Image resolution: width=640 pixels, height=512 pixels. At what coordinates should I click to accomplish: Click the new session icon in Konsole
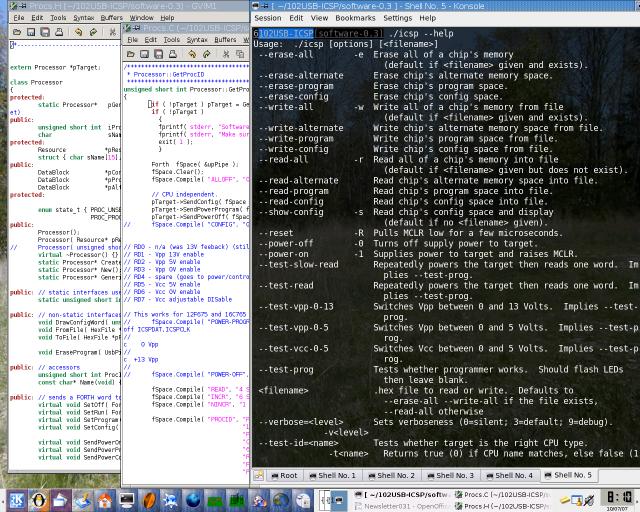259,475
